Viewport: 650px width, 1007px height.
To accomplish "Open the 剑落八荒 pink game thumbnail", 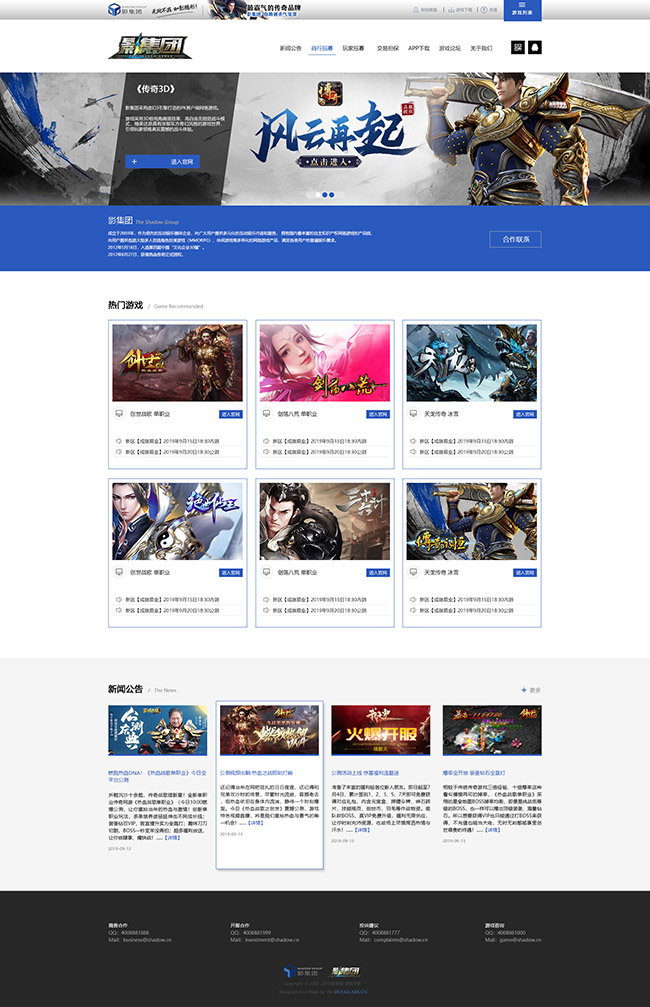I will [324, 362].
